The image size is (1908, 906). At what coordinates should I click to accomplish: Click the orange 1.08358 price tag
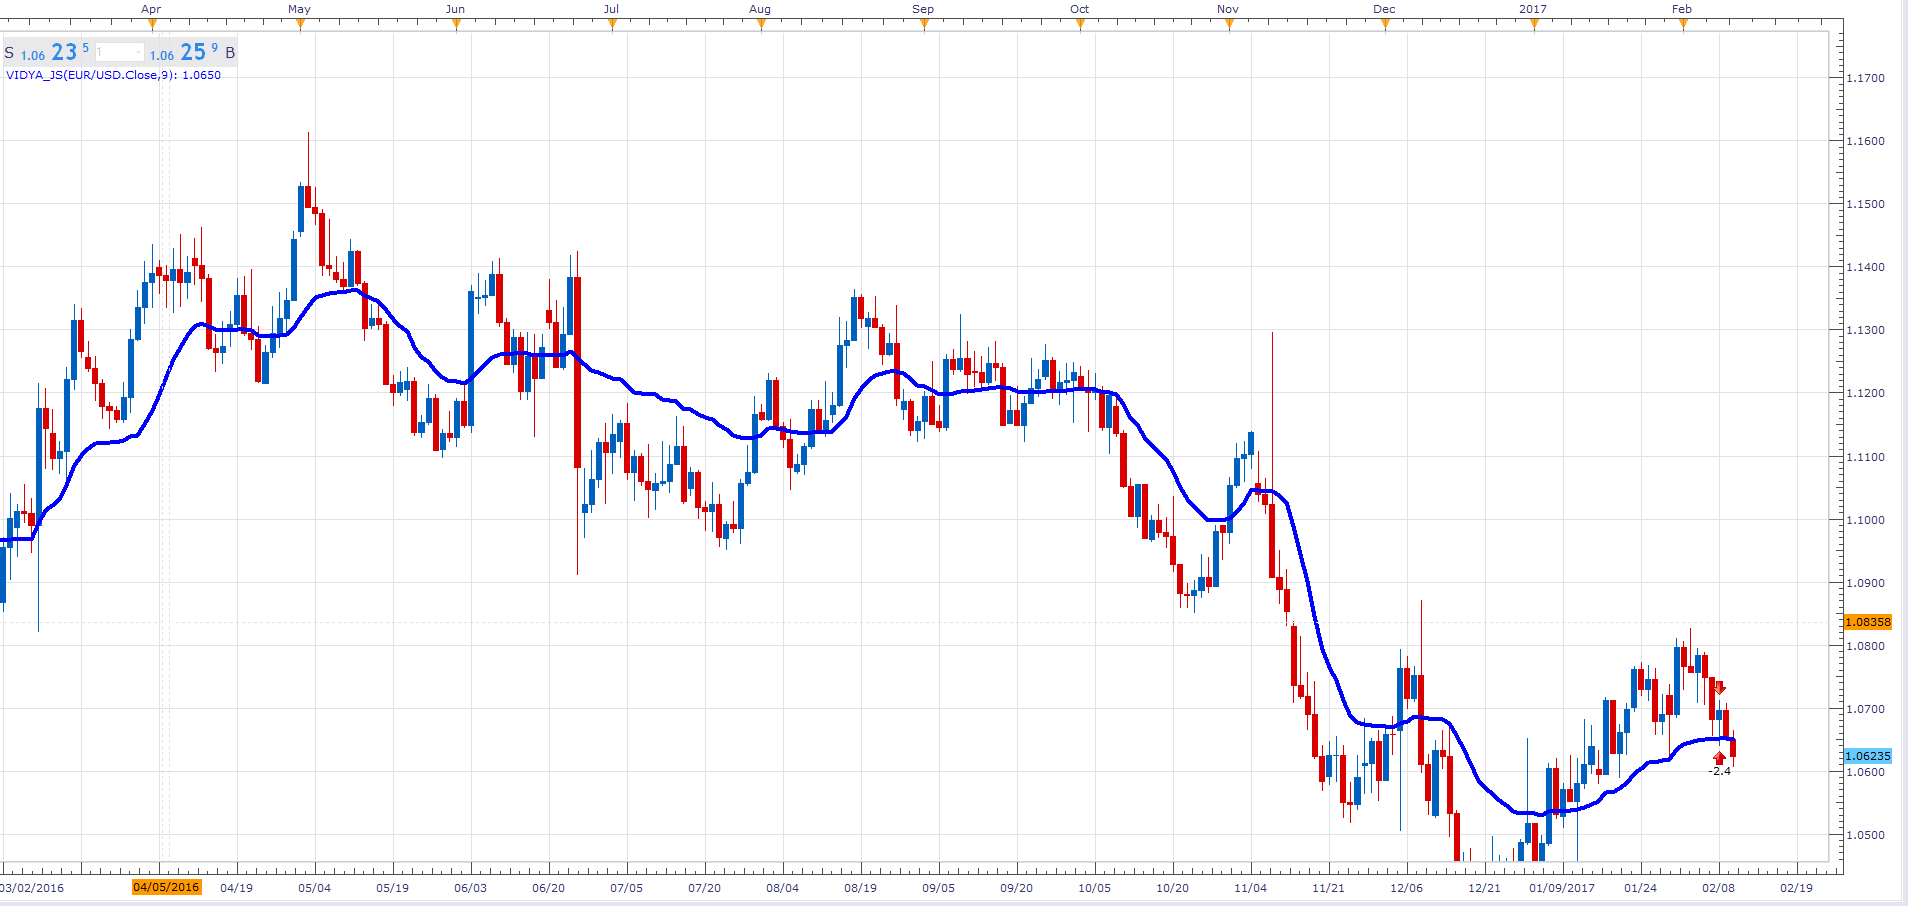point(1867,622)
